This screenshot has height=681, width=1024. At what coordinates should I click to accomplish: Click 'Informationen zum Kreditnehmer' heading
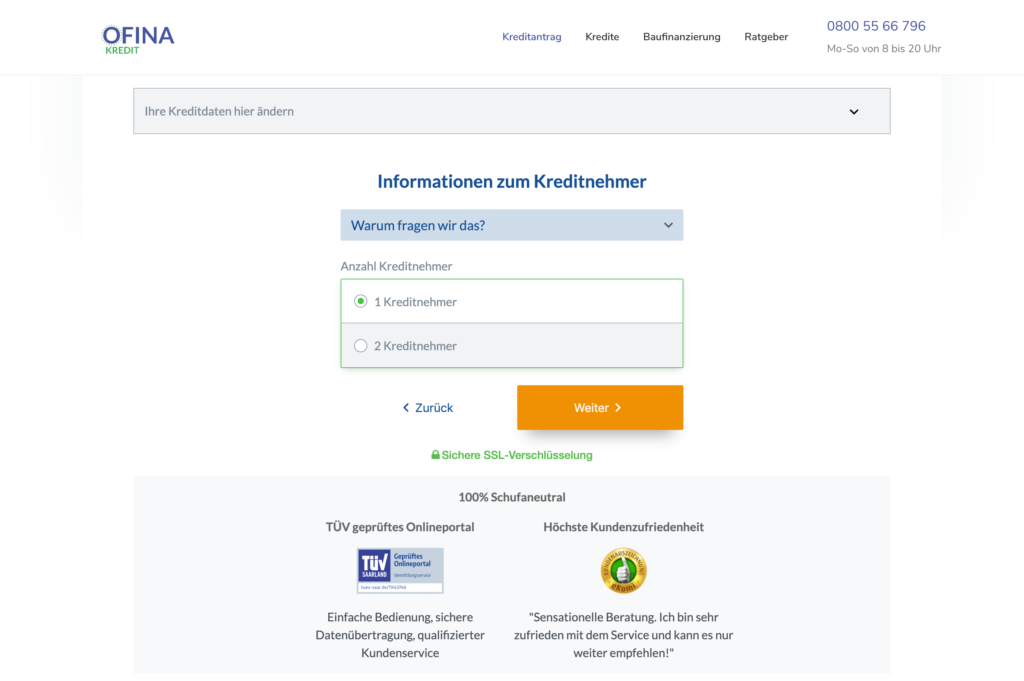tap(511, 181)
